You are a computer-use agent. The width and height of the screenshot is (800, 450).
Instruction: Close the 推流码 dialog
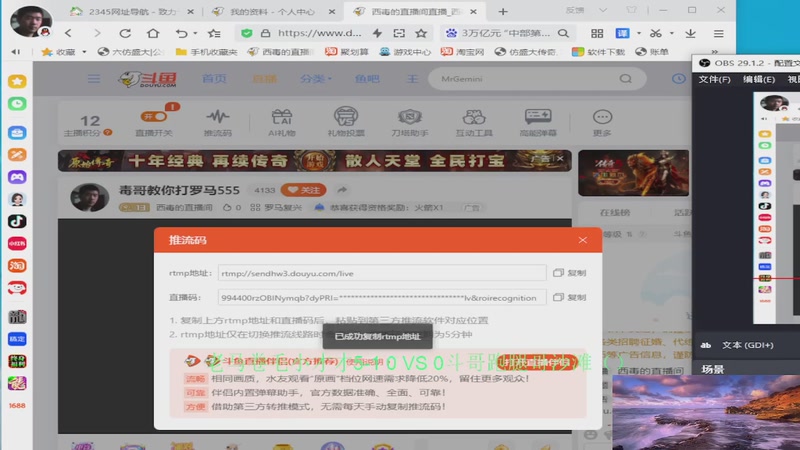tap(583, 240)
